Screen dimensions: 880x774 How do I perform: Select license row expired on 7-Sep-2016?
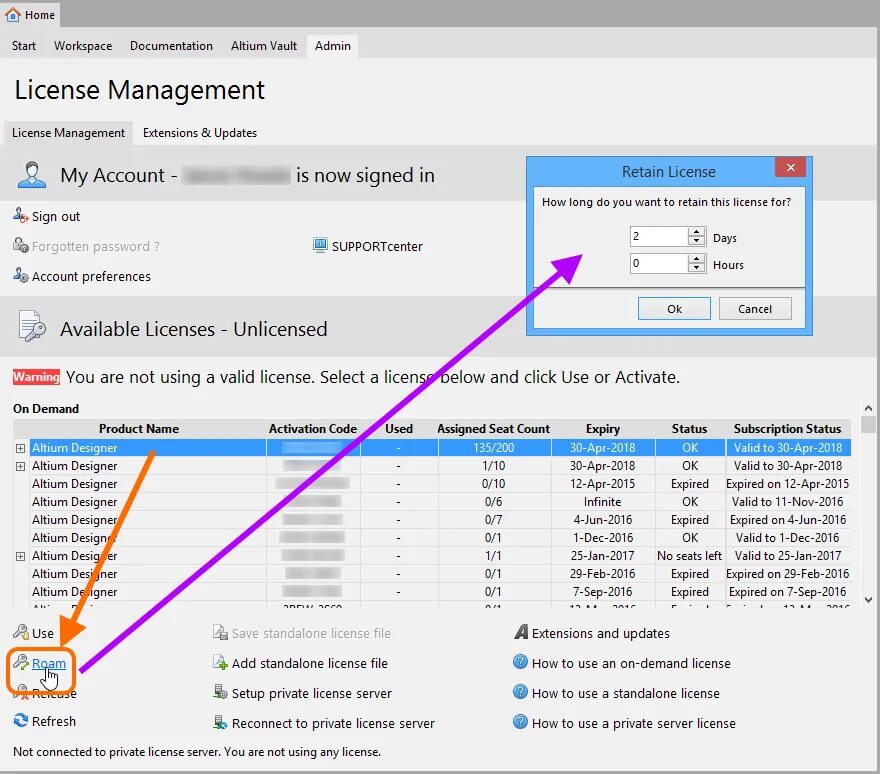click(432, 592)
